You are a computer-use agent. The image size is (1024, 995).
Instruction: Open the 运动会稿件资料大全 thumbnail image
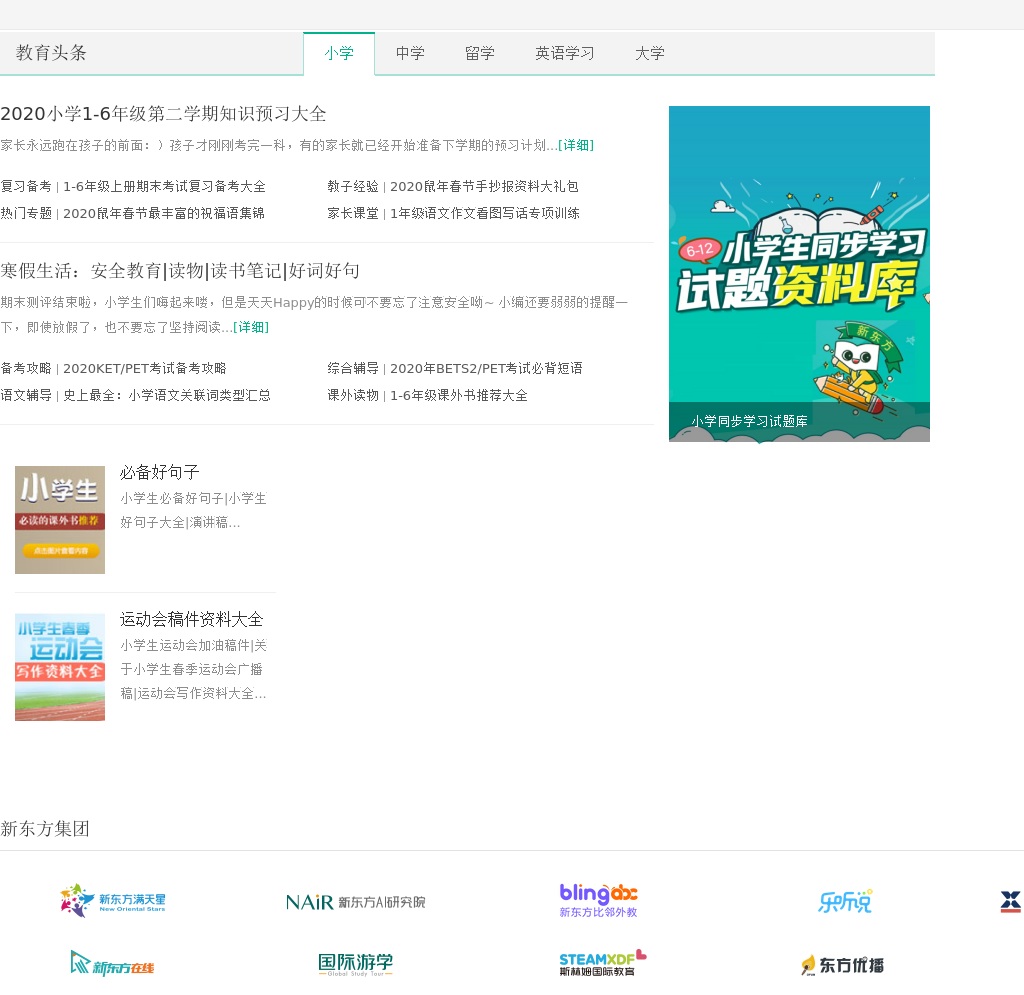click(x=60, y=667)
